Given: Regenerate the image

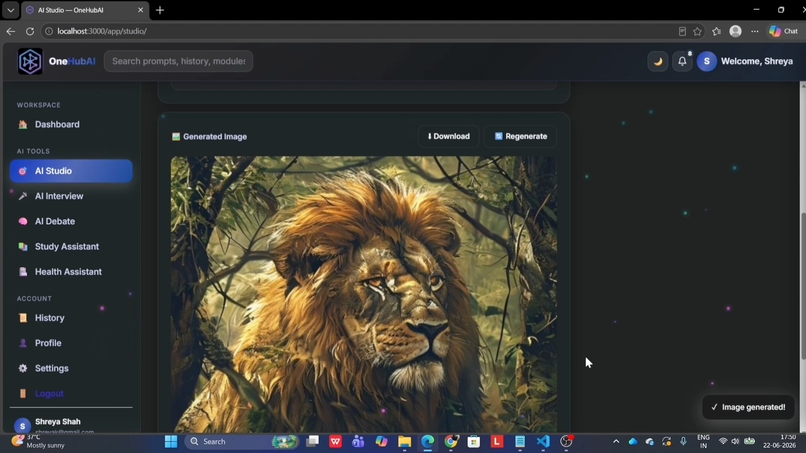Looking at the screenshot, I should (521, 136).
